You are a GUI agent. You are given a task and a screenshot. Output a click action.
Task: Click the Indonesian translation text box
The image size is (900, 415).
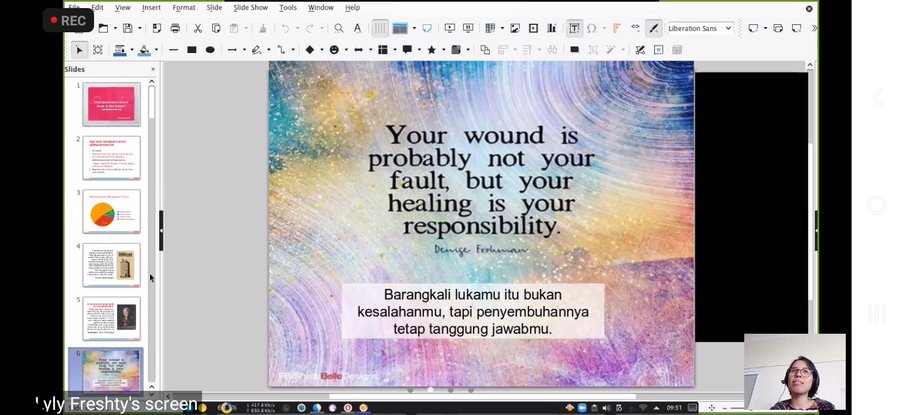click(x=473, y=312)
